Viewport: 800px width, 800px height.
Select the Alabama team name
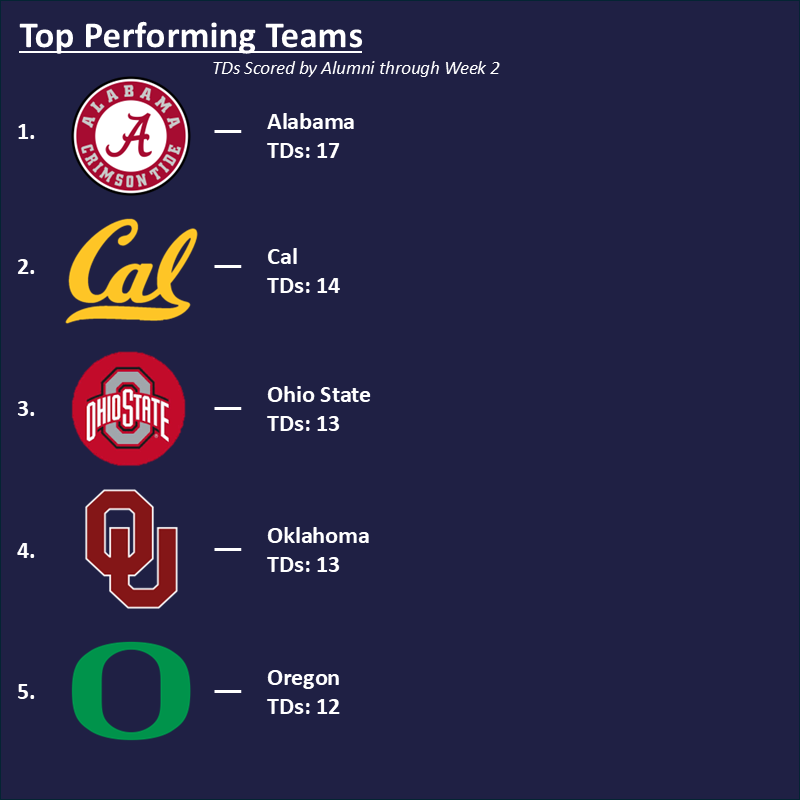point(311,122)
